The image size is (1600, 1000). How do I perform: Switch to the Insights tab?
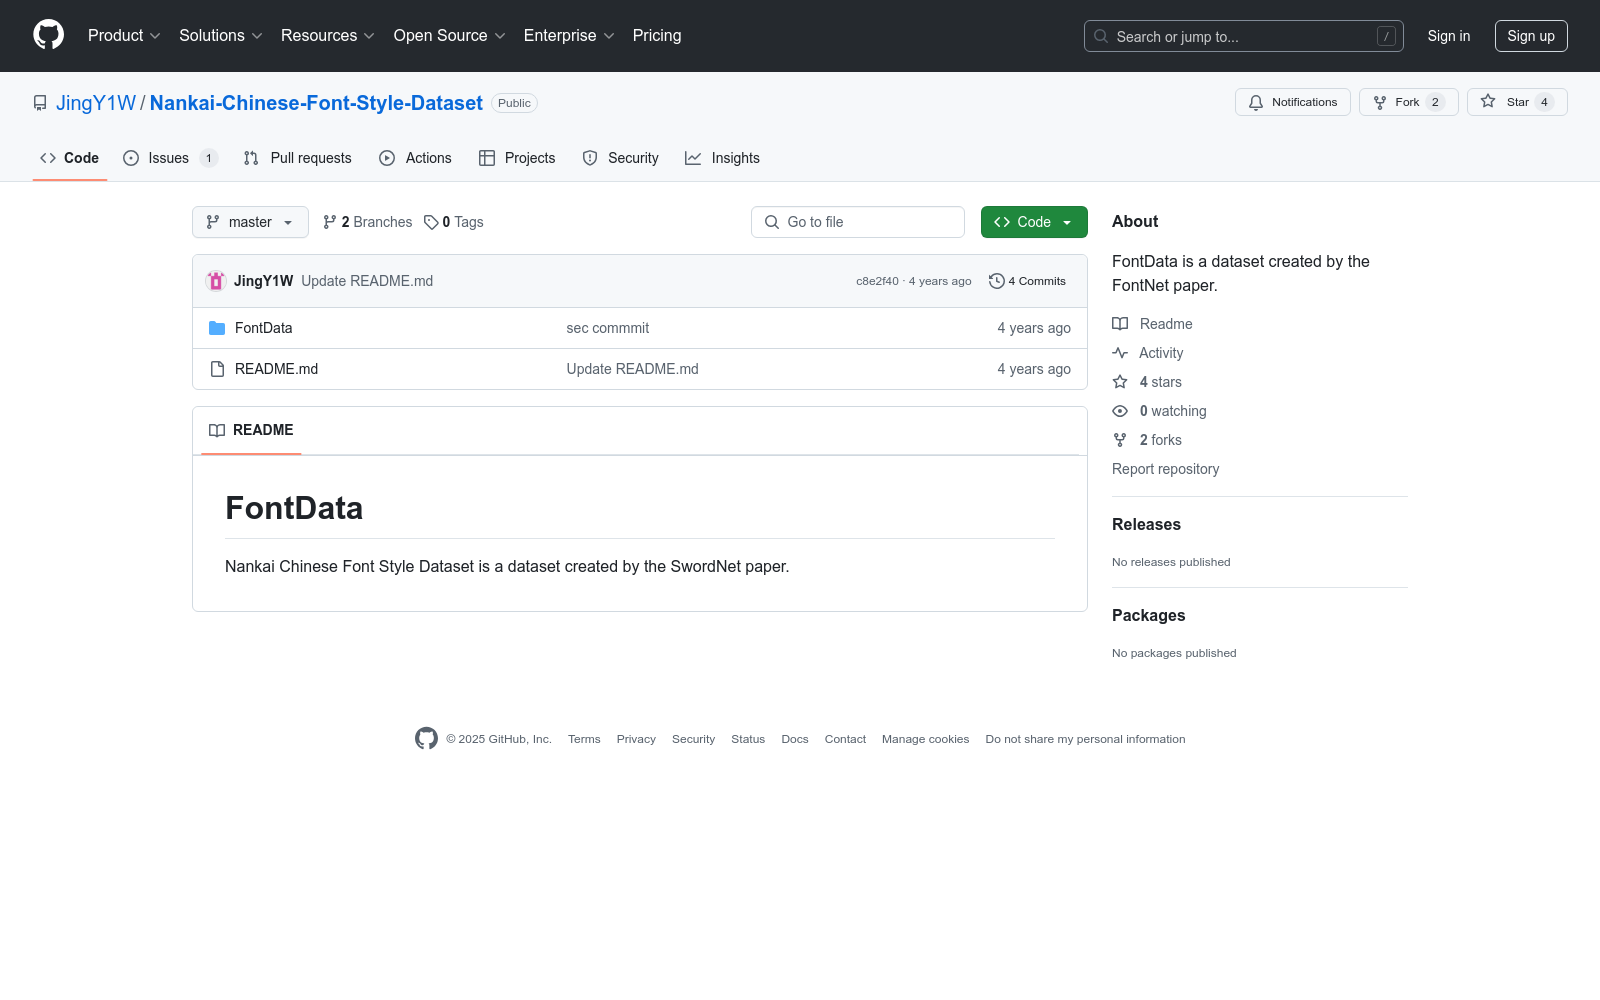tap(723, 158)
